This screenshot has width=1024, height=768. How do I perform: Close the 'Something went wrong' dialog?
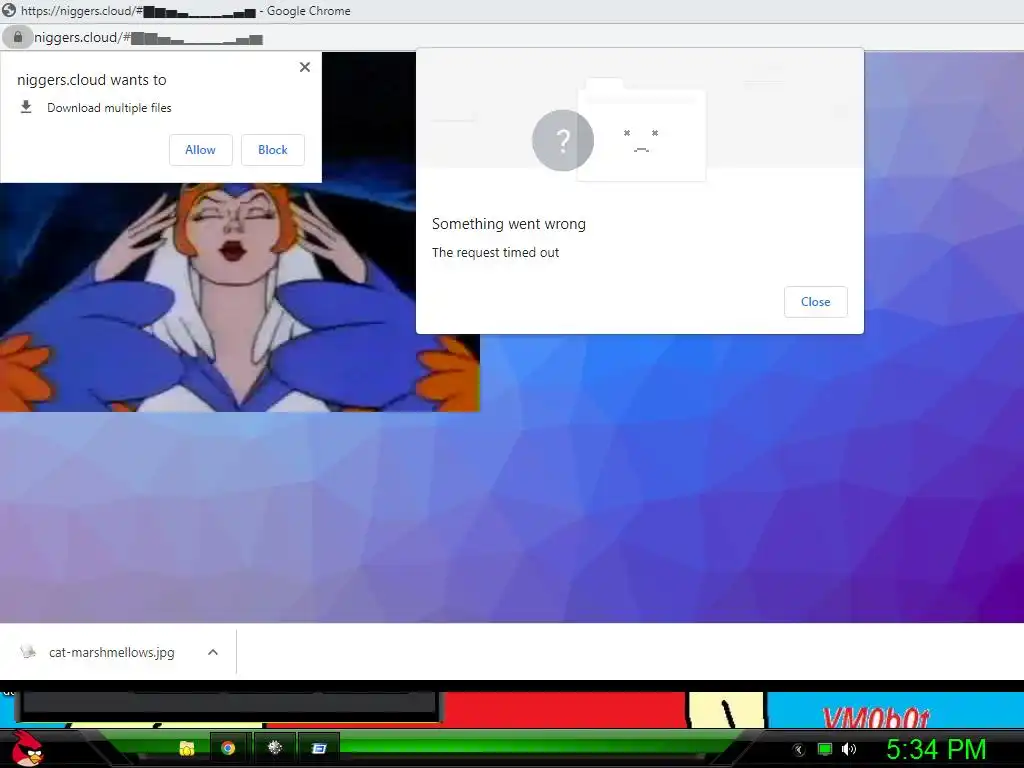(x=816, y=302)
